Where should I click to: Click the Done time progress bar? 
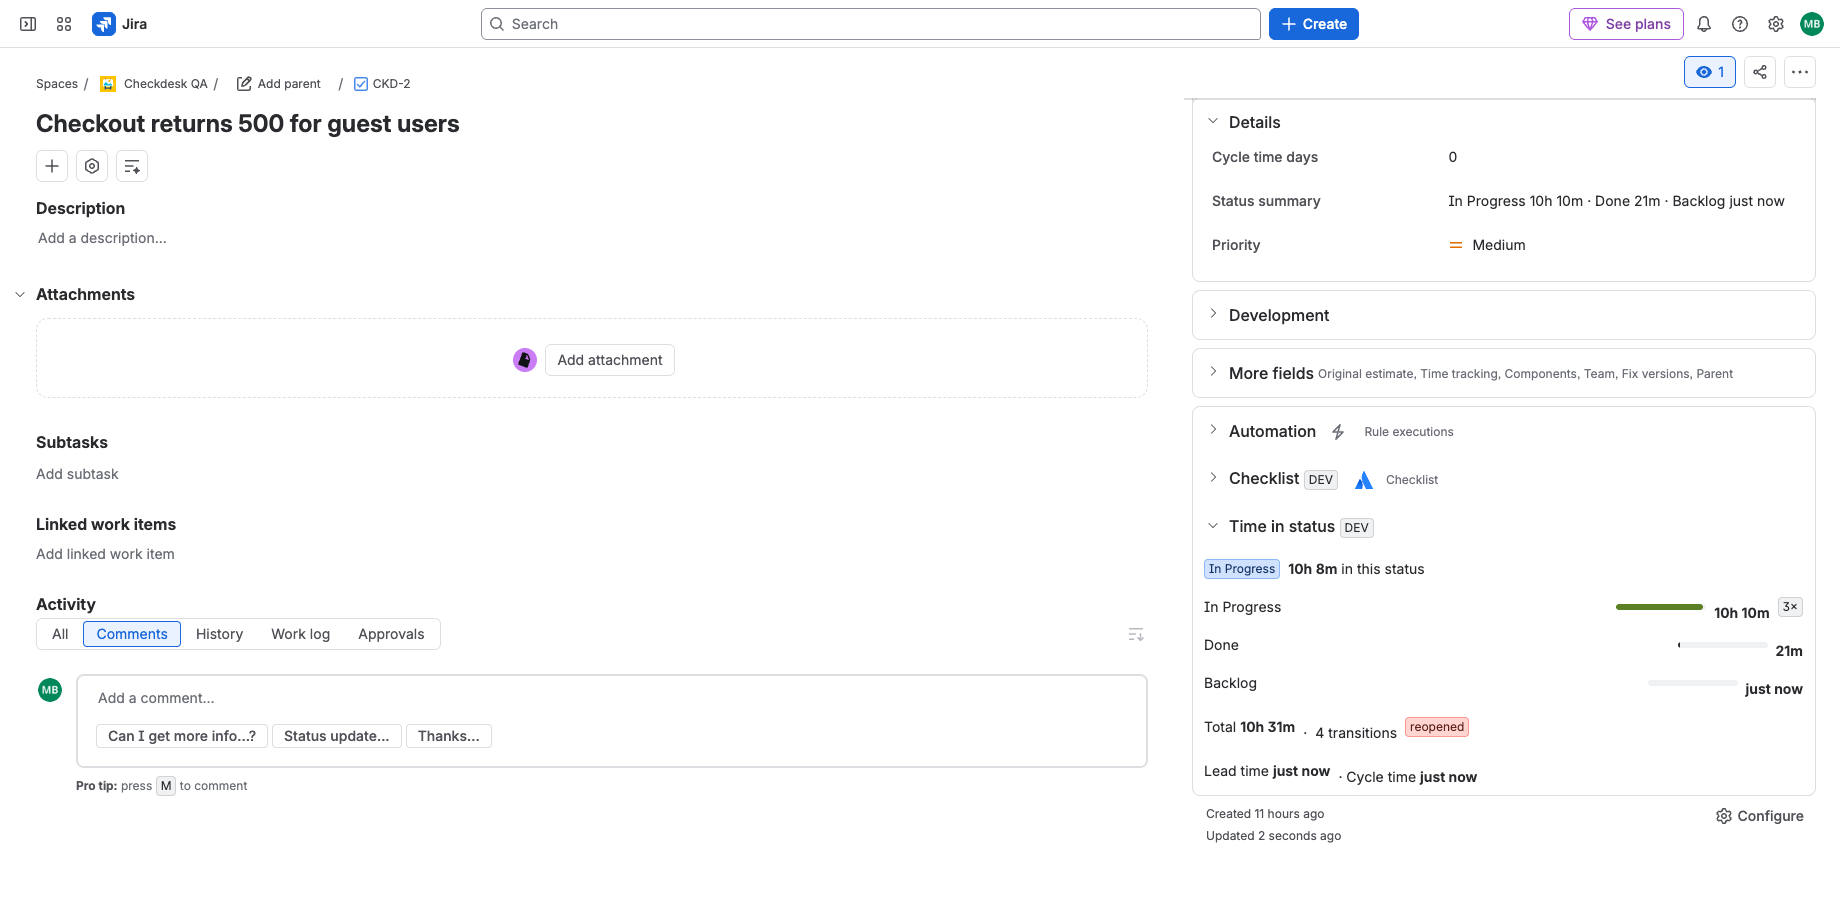tap(1722, 645)
